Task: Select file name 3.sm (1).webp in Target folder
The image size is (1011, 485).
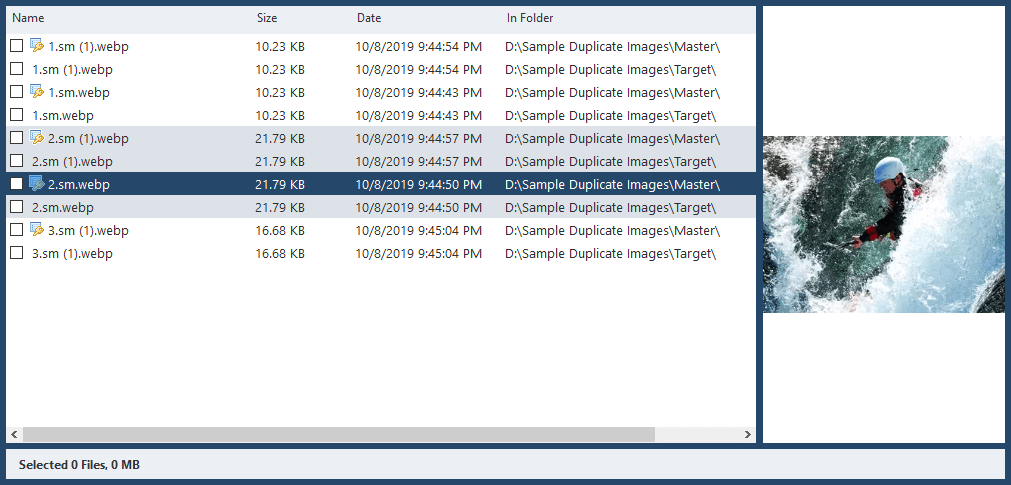Action: tap(72, 253)
